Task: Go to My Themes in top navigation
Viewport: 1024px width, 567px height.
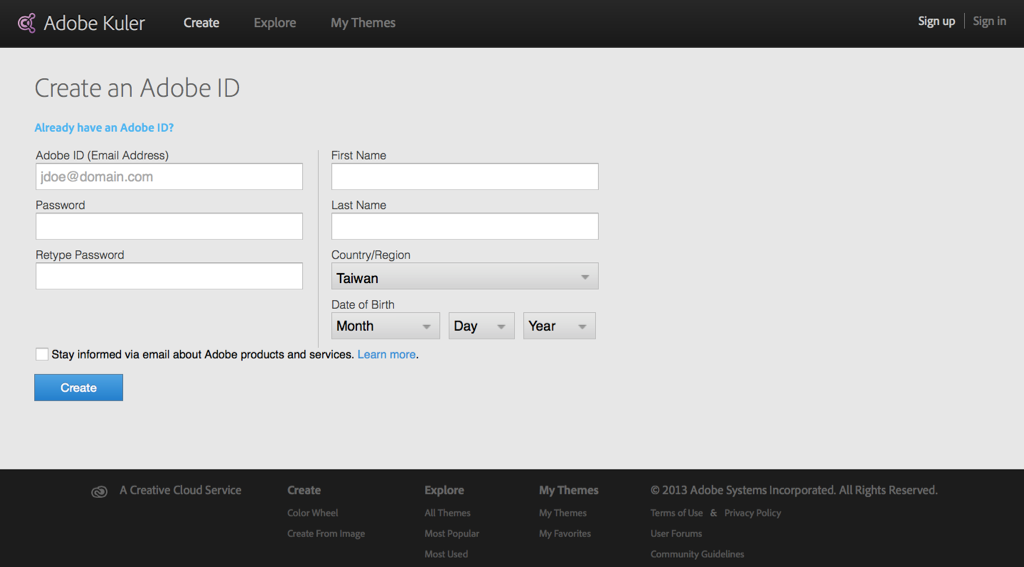Action: click(363, 22)
